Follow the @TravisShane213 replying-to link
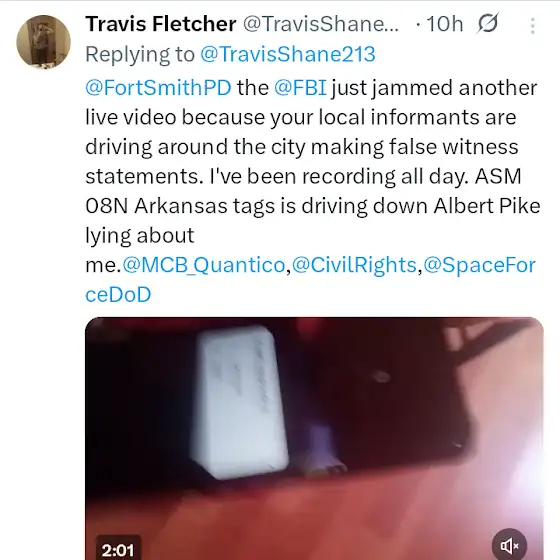Image resolution: width=560 pixels, height=560 pixels. pyautogui.click(x=288, y=54)
